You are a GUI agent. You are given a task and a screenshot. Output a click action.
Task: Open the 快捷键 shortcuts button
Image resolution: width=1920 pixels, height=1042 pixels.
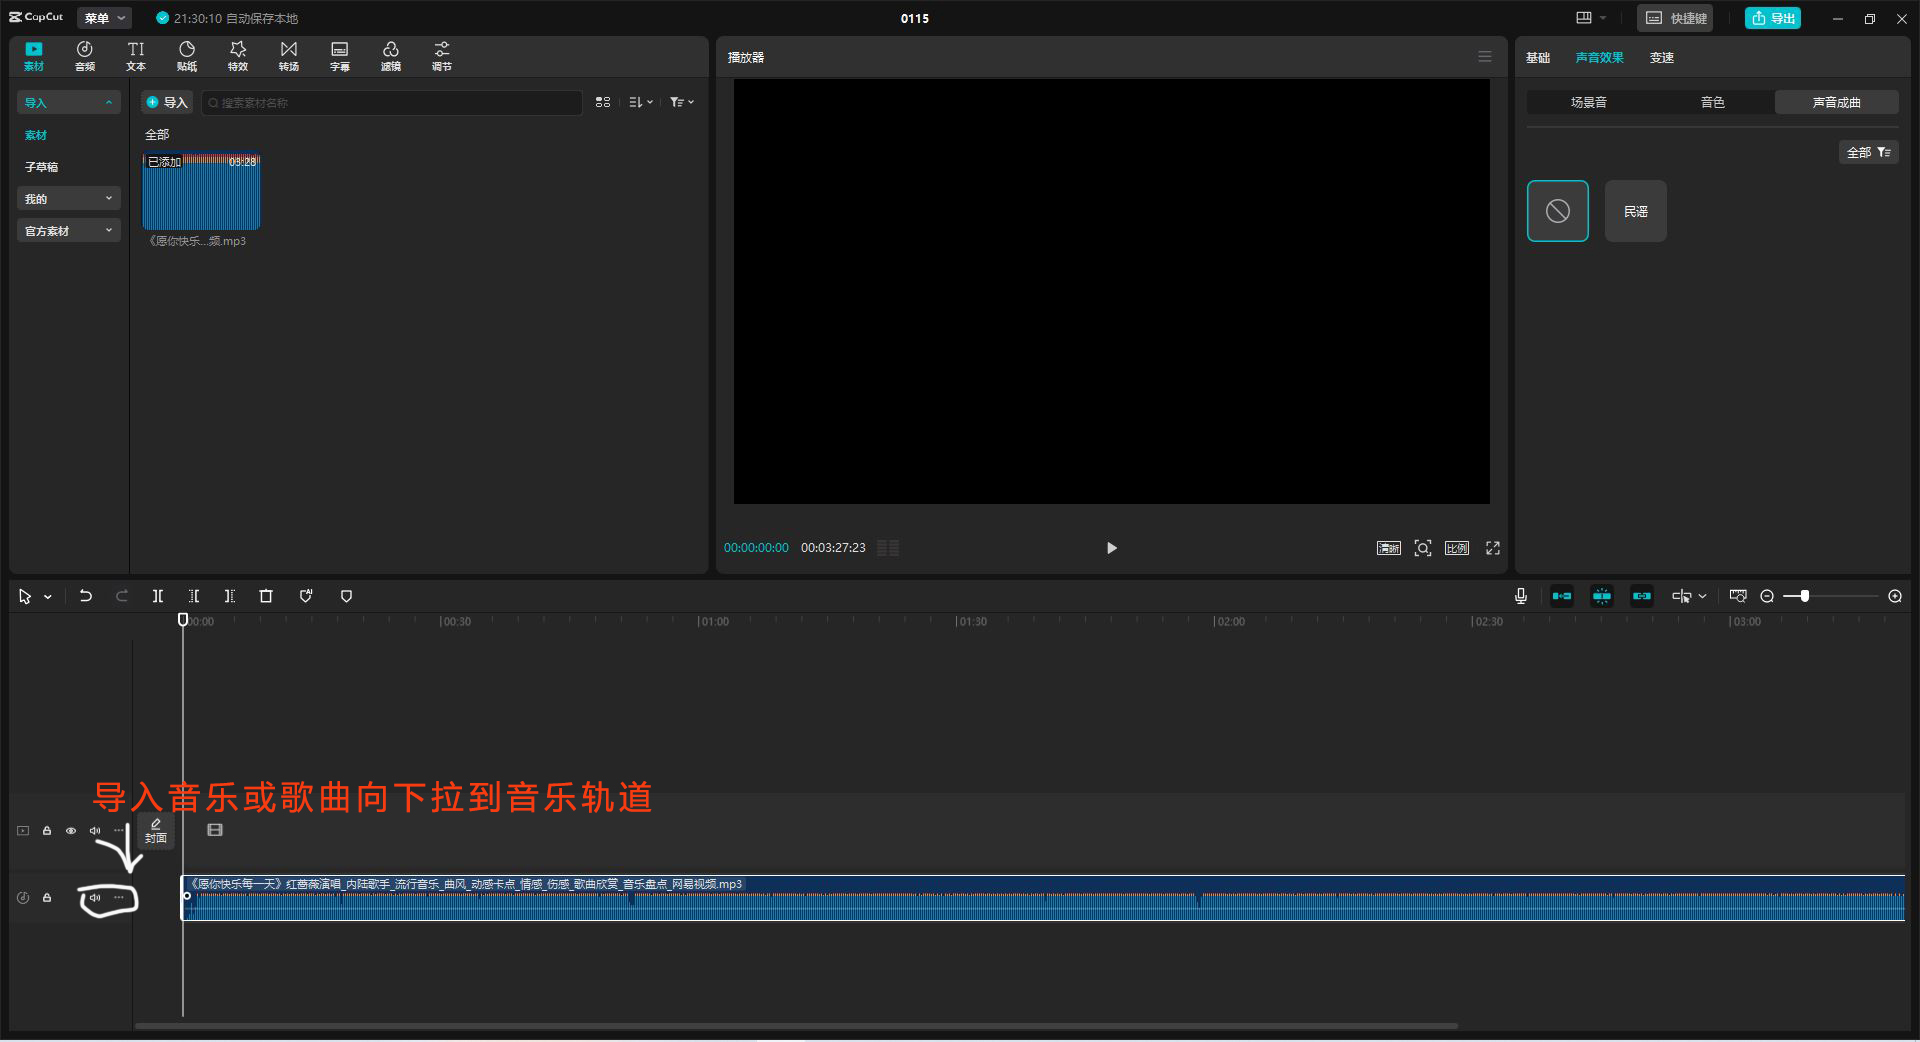1676,18
